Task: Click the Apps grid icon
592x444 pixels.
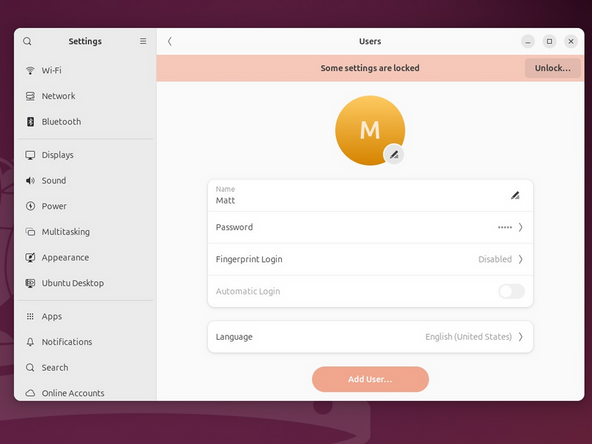Action: coord(30,316)
